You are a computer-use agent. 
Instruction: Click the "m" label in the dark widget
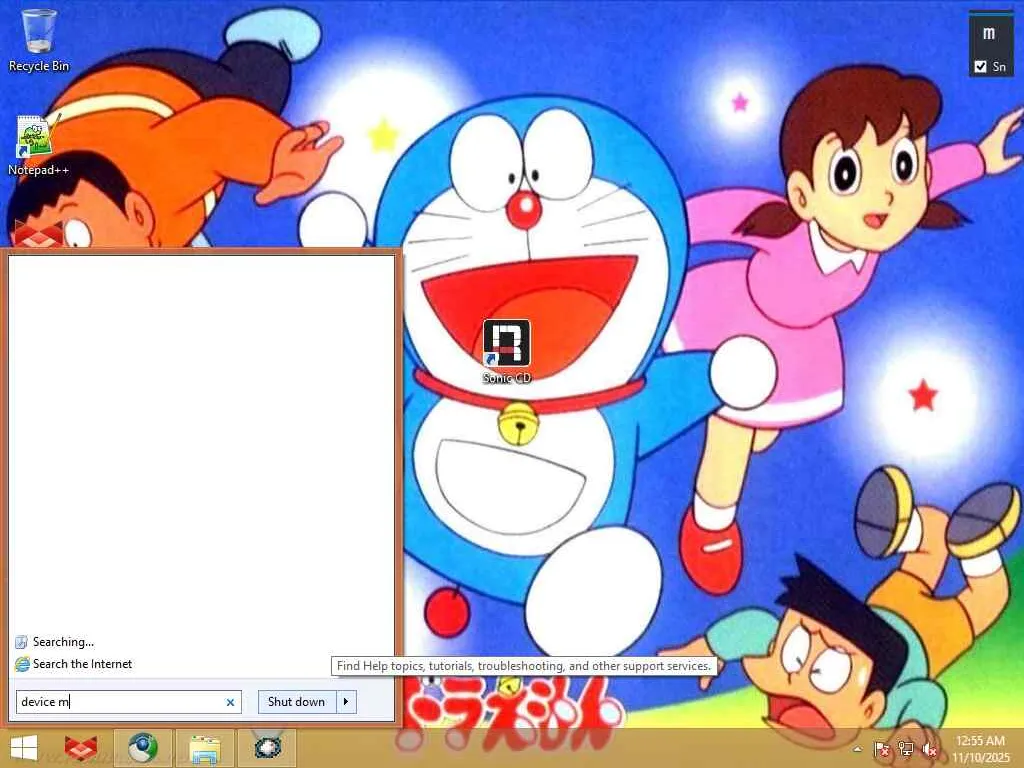click(x=989, y=33)
